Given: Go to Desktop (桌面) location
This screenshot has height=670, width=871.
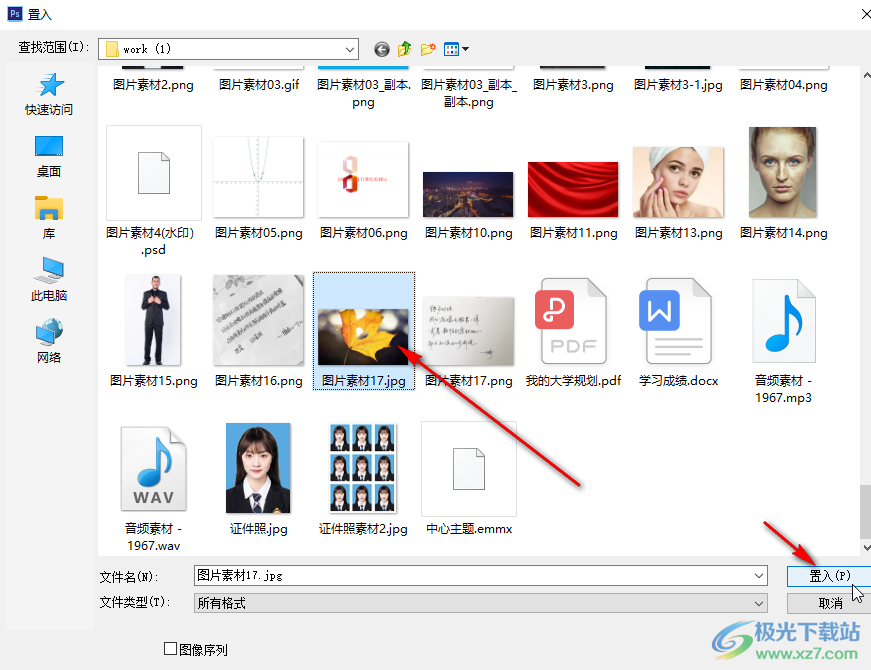Looking at the screenshot, I should [49, 156].
